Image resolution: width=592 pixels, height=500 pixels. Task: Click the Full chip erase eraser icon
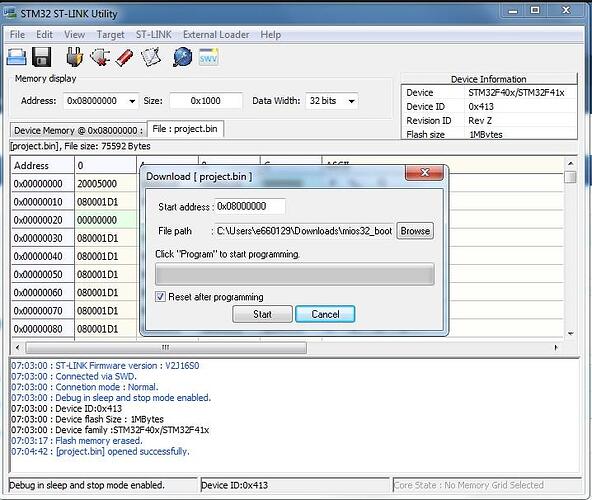point(125,57)
